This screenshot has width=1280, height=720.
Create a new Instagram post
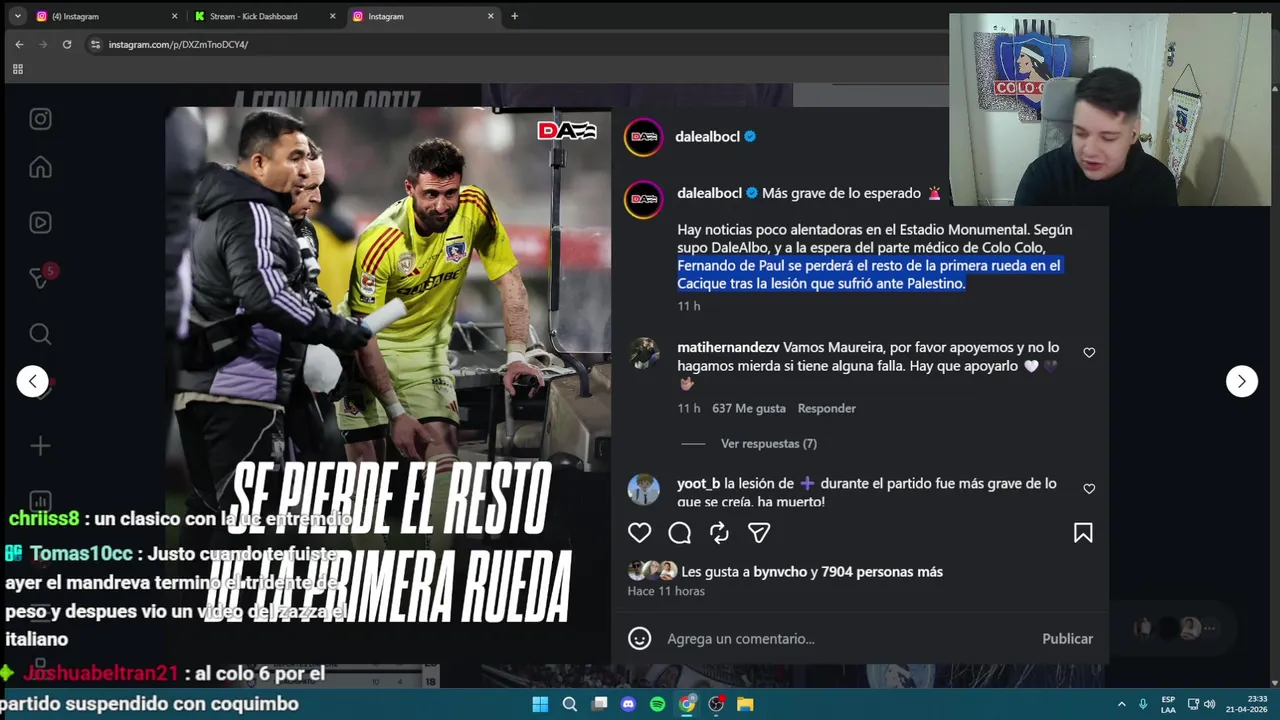click(40, 446)
